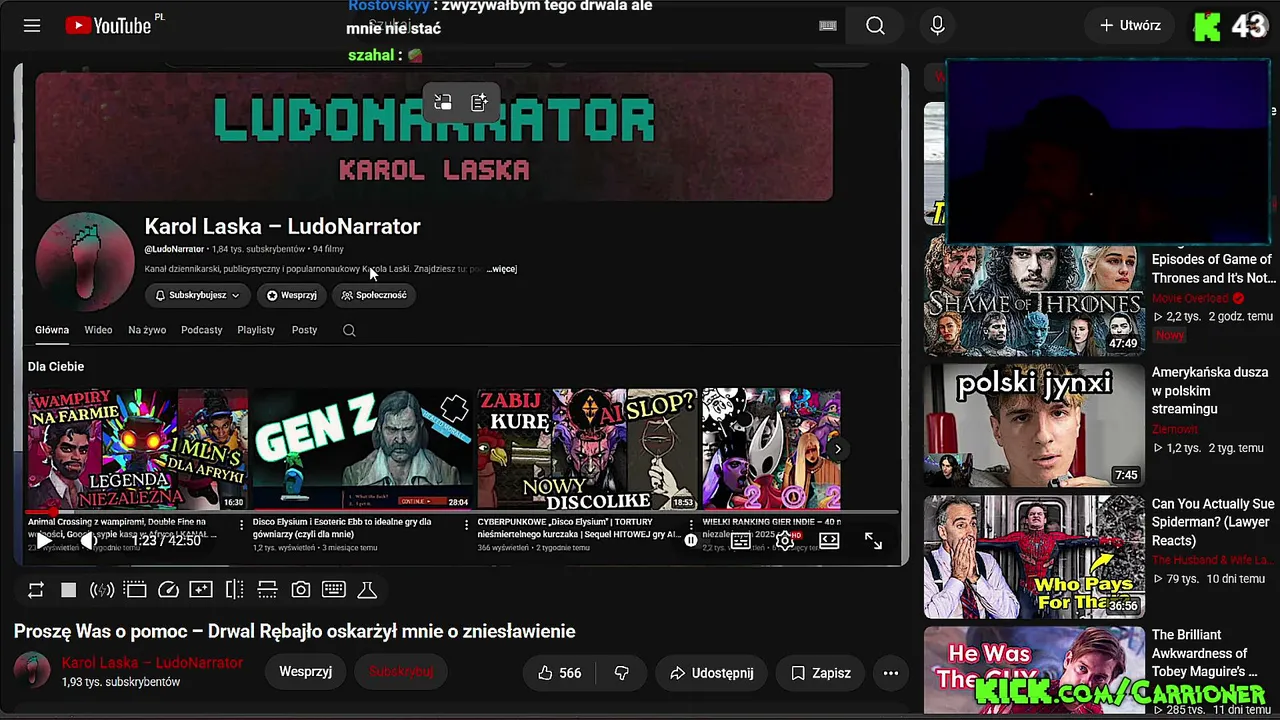Image resolution: width=1280 pixels, height=720 pixels.
Task: Toggle subtitles in the video player
Action: 740,540
